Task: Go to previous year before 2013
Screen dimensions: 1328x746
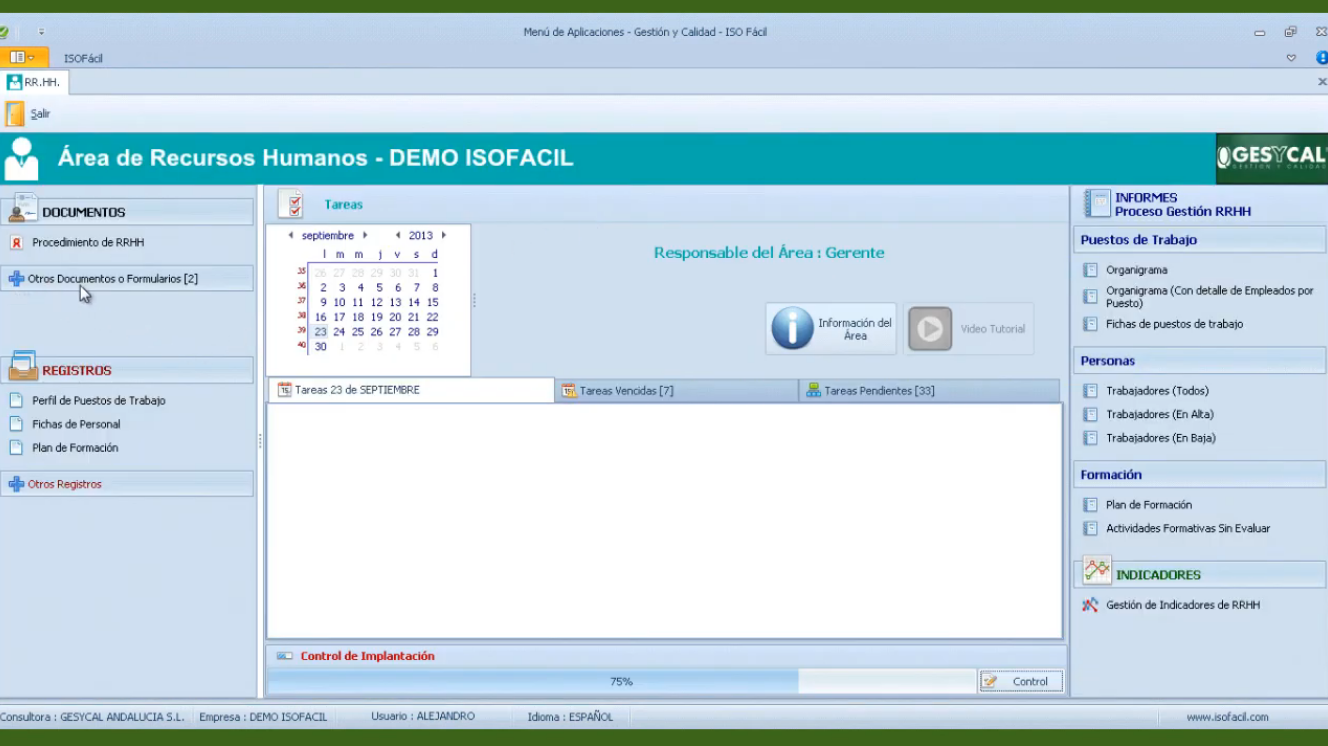Action: [398, 236]
